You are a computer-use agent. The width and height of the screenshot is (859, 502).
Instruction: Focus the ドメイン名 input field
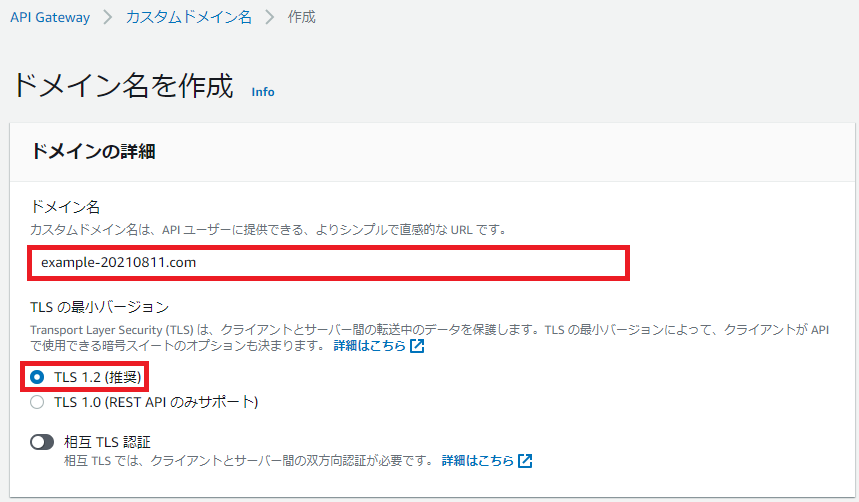click(x=328, y=263)
